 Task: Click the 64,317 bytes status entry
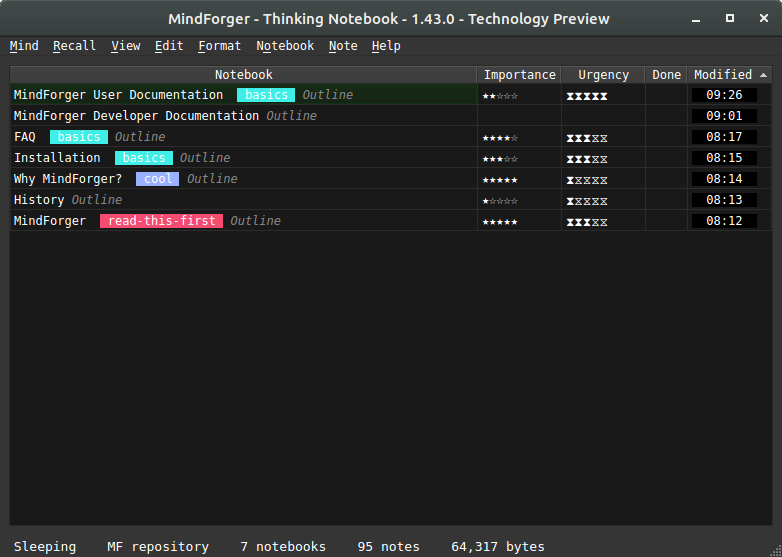tap(498, 547)
